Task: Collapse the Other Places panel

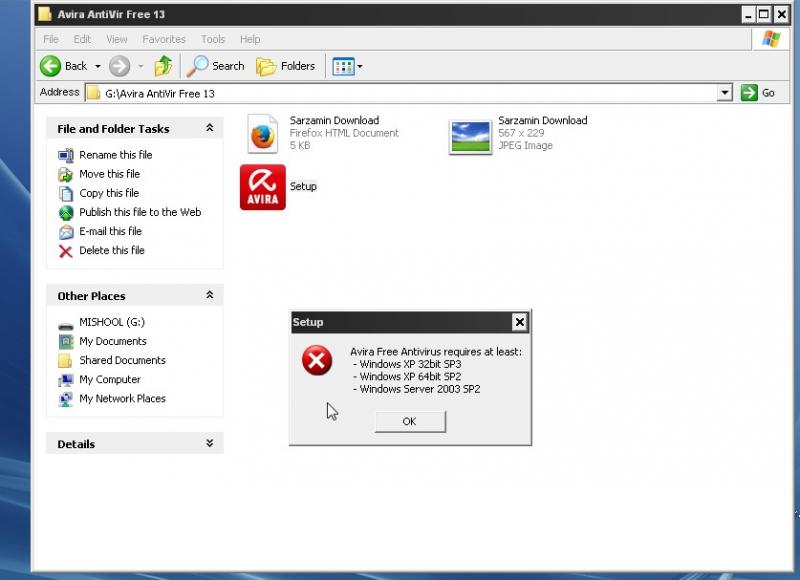Action: click(x=210, y=295)
